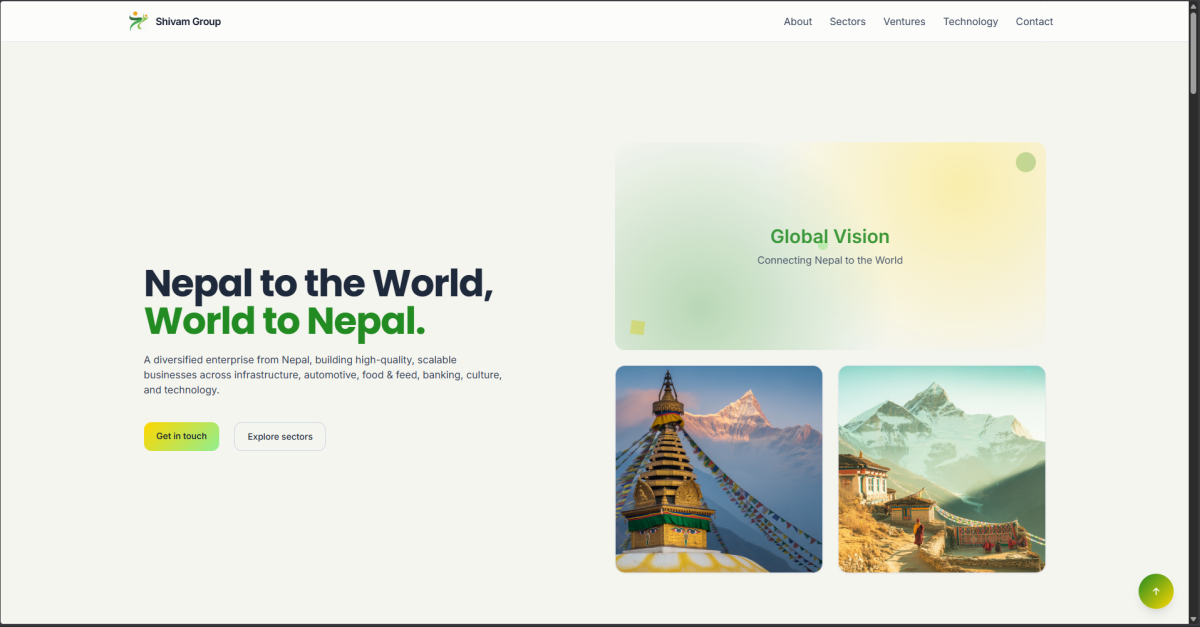Go to the Sectors nav item
1200x627 pixels.
click(847, 22)
